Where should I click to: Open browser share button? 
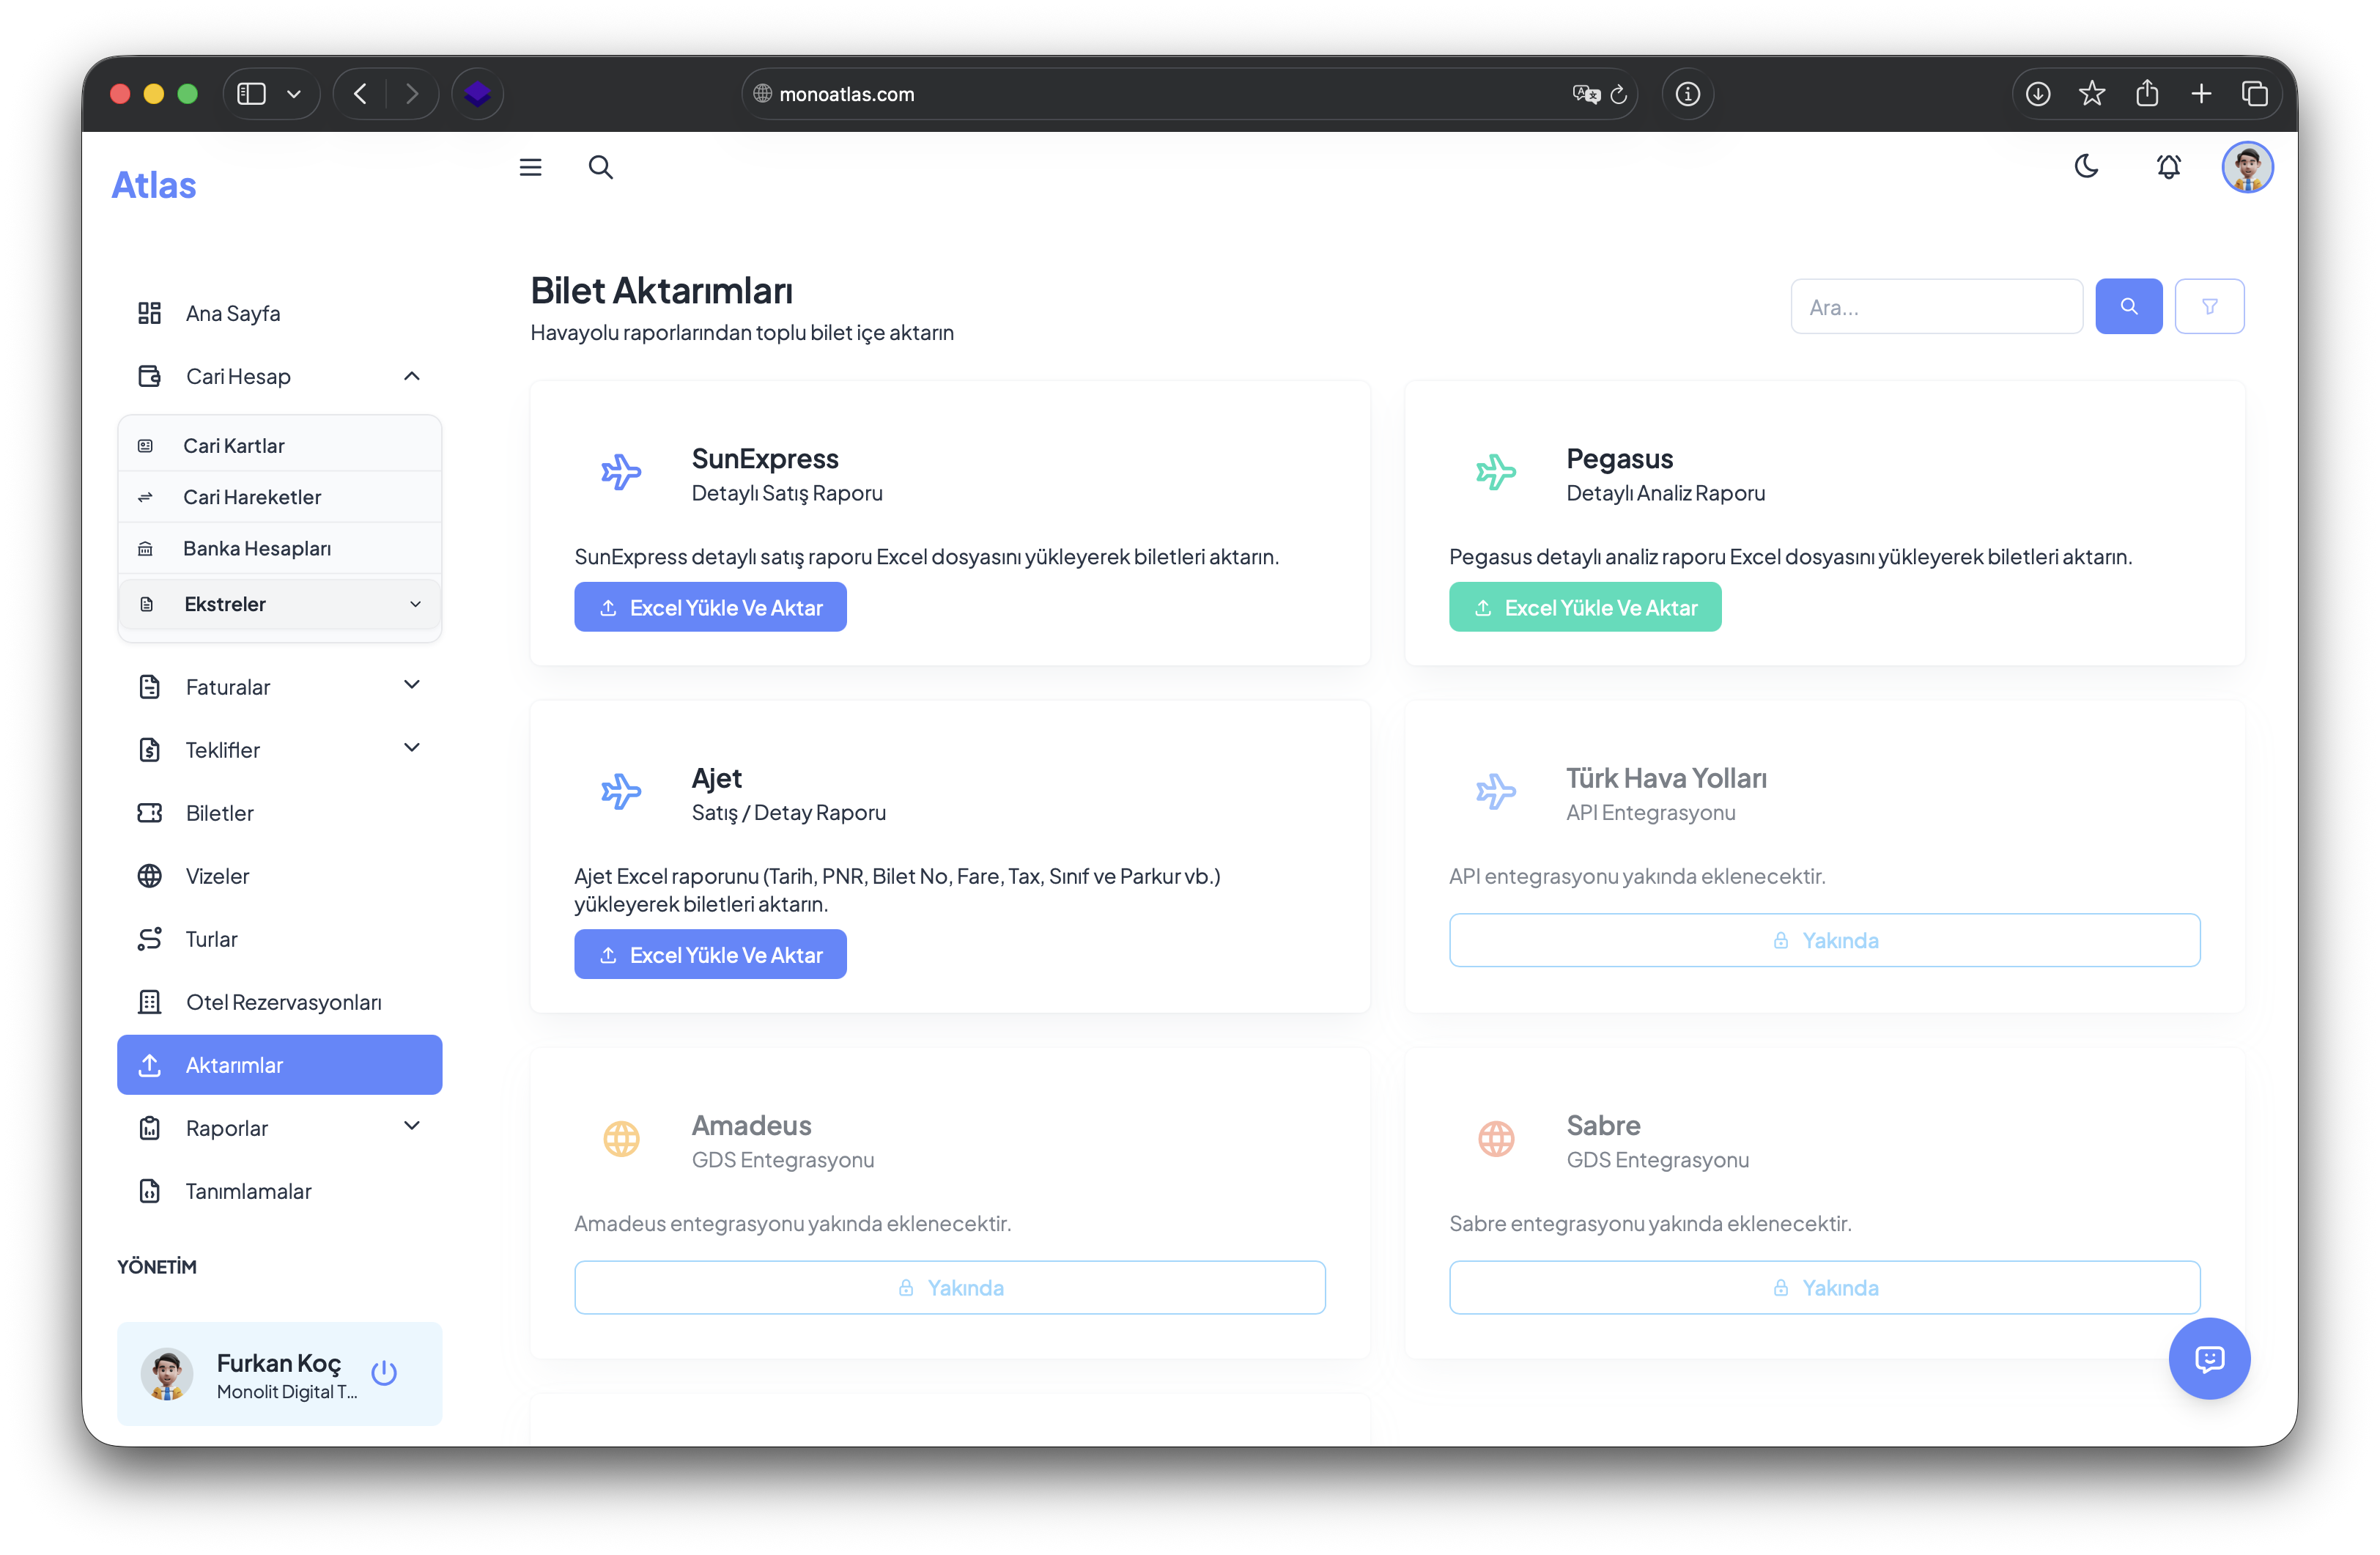[2146, 94]
